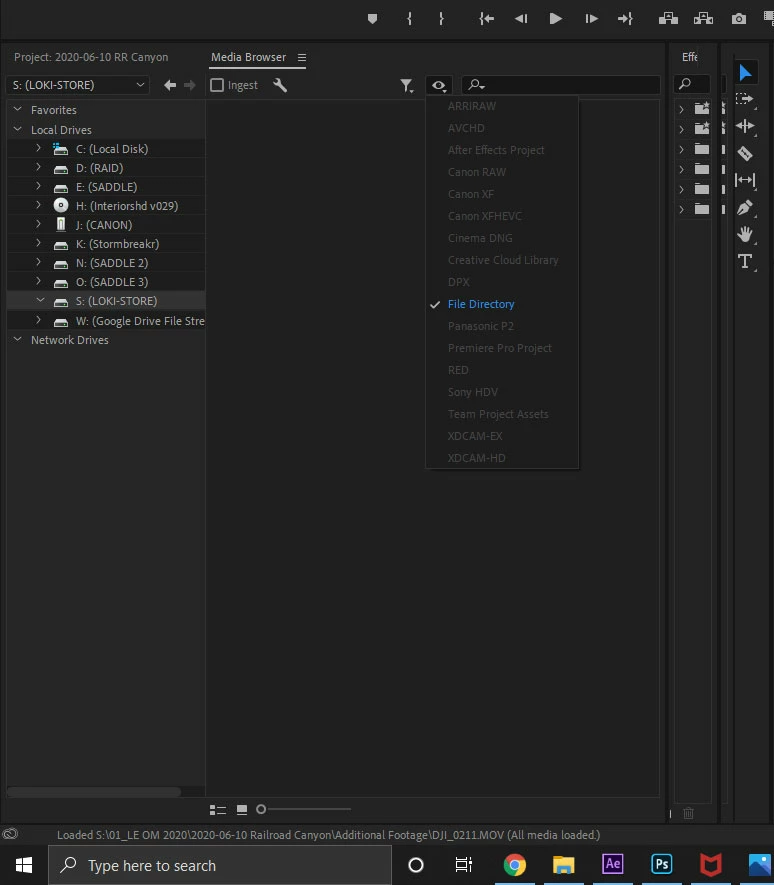Switch to the Effects panel tab
Image resolution: width=774 pixels, height=885 pixels.
[x=689, y=57]
